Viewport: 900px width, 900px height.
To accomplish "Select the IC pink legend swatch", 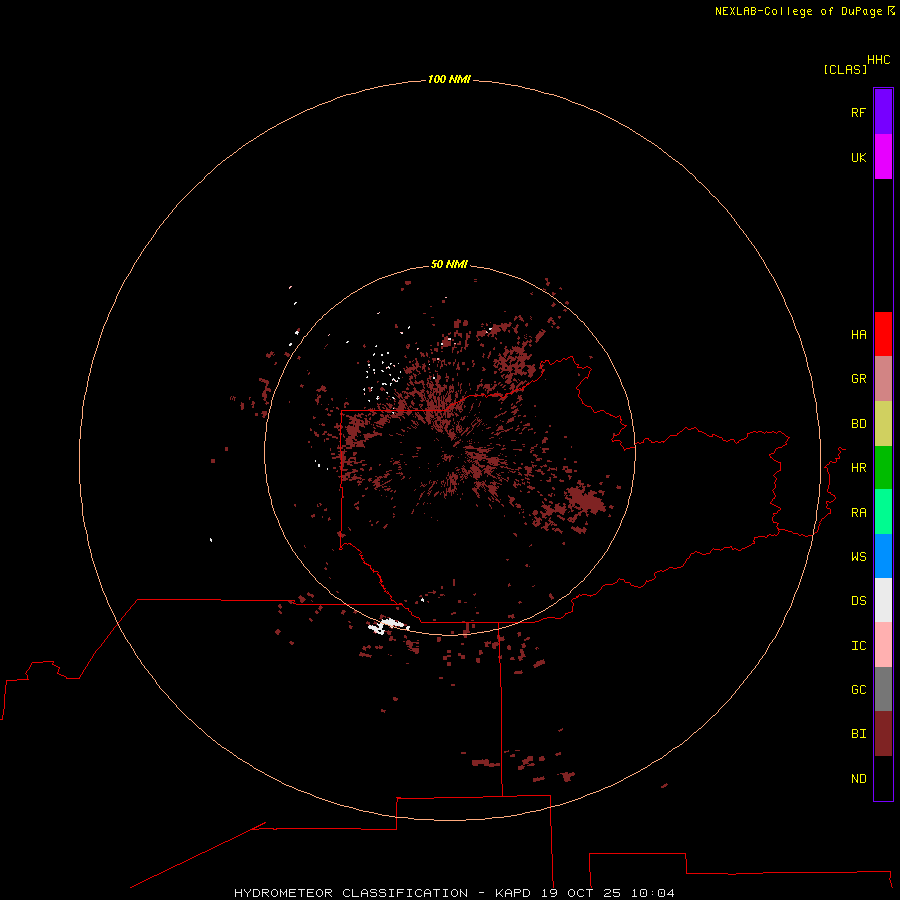I will [883, 645].
